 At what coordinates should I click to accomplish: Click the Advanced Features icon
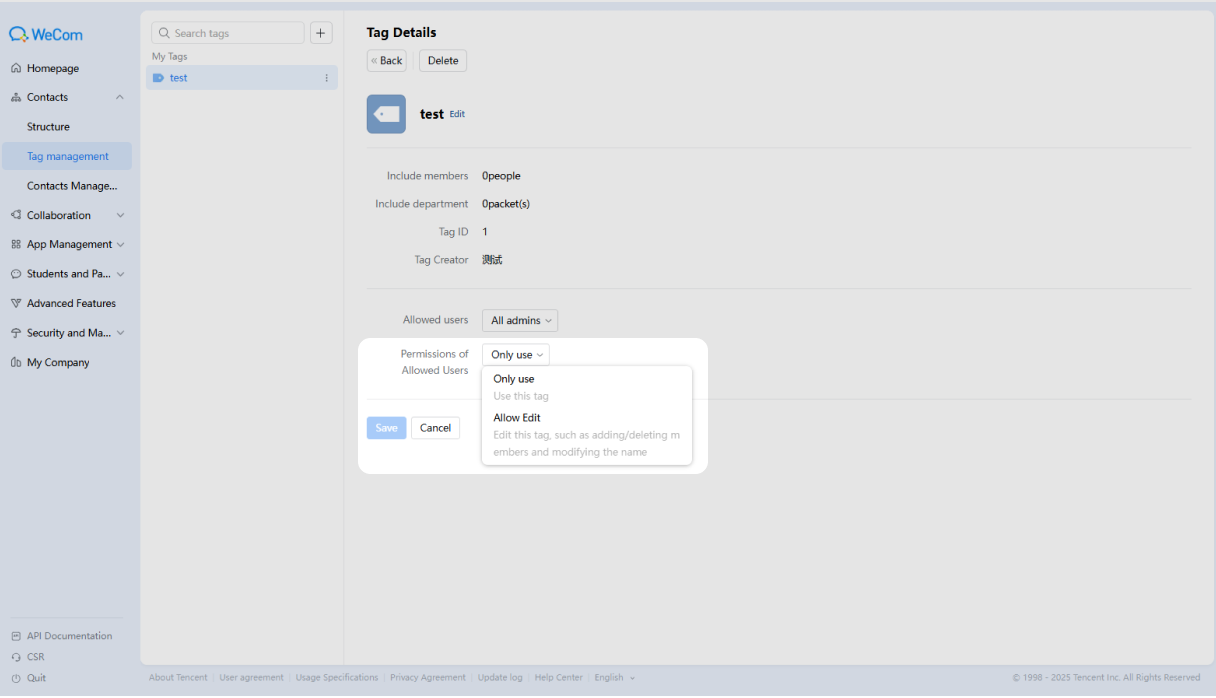pos(16,304)
